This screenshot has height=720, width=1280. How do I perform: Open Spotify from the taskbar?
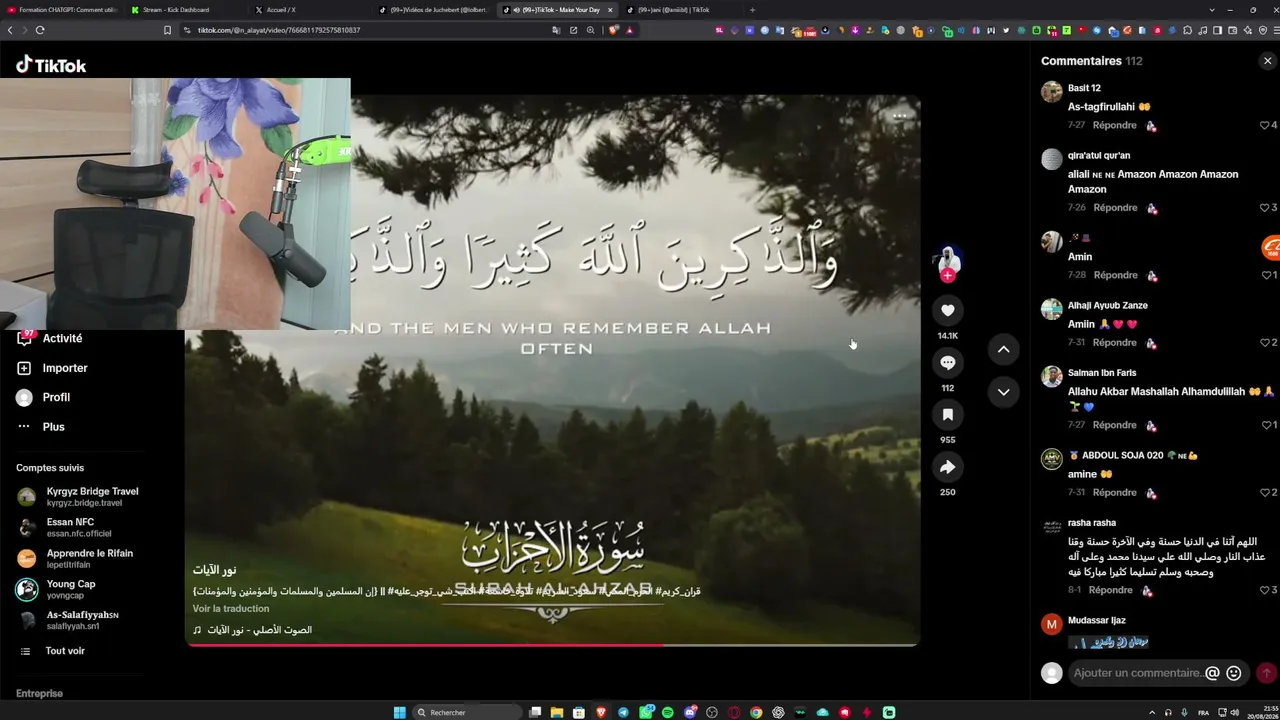pyautogui.click(x=668, y=712)
